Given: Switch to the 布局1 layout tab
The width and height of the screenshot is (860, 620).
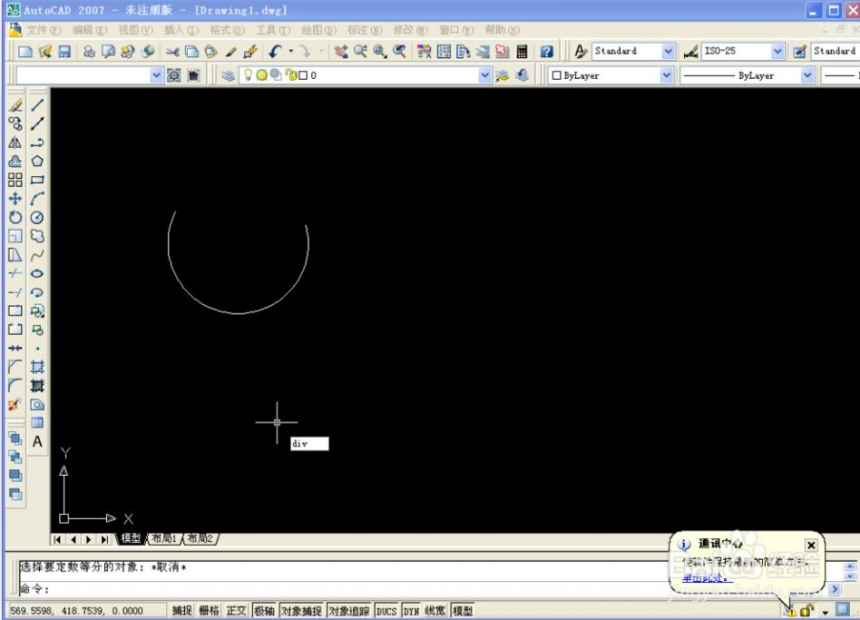Looking at the screenshot, I should [x=164, y=538].
